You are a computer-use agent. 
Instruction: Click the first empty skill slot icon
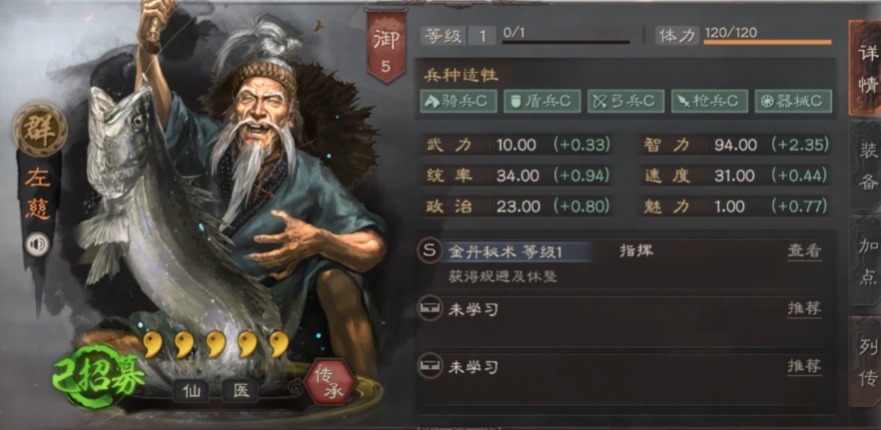pos(429,309)
